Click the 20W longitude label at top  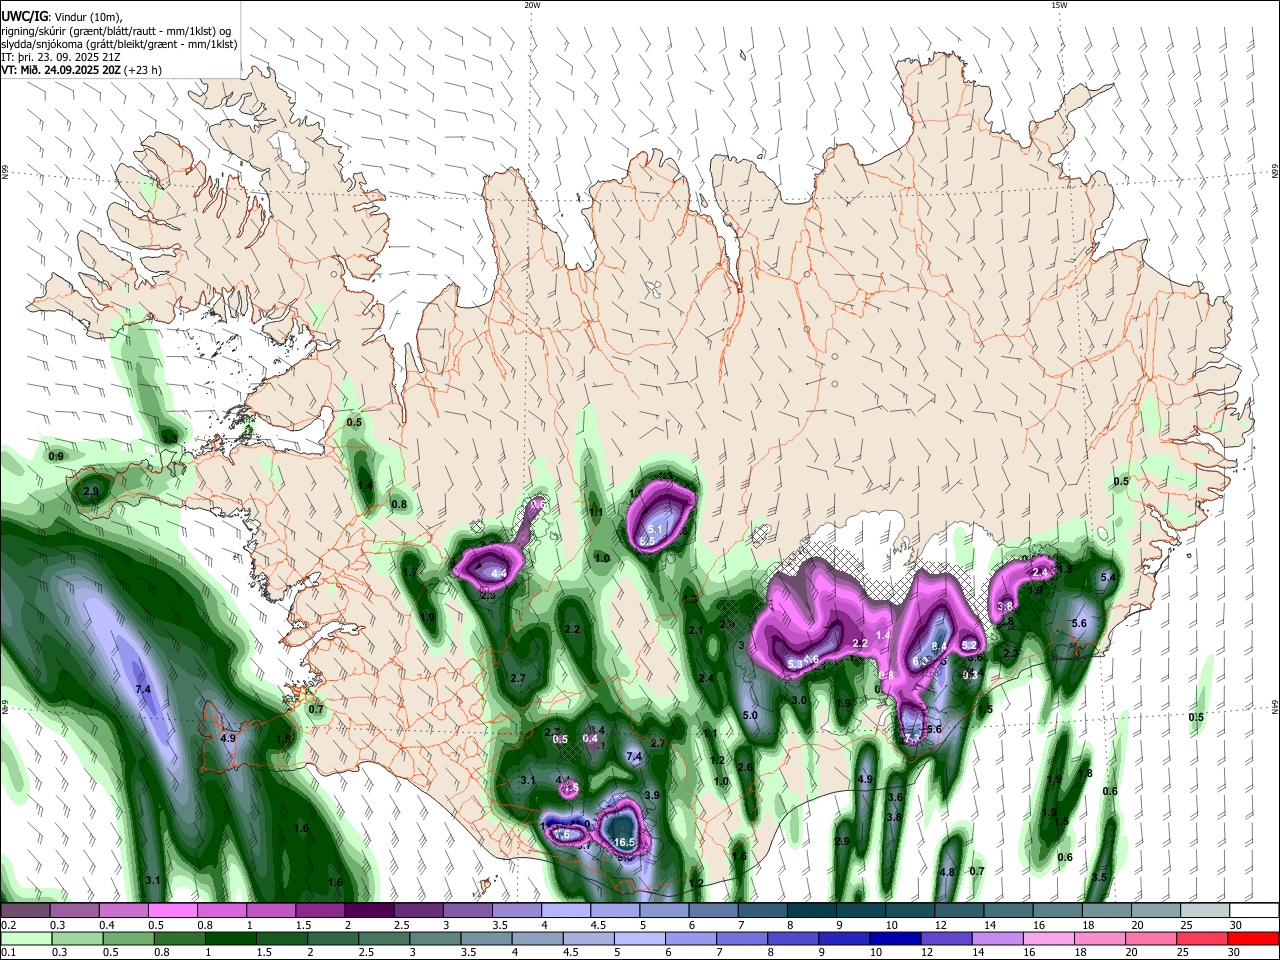coord(532,5)
